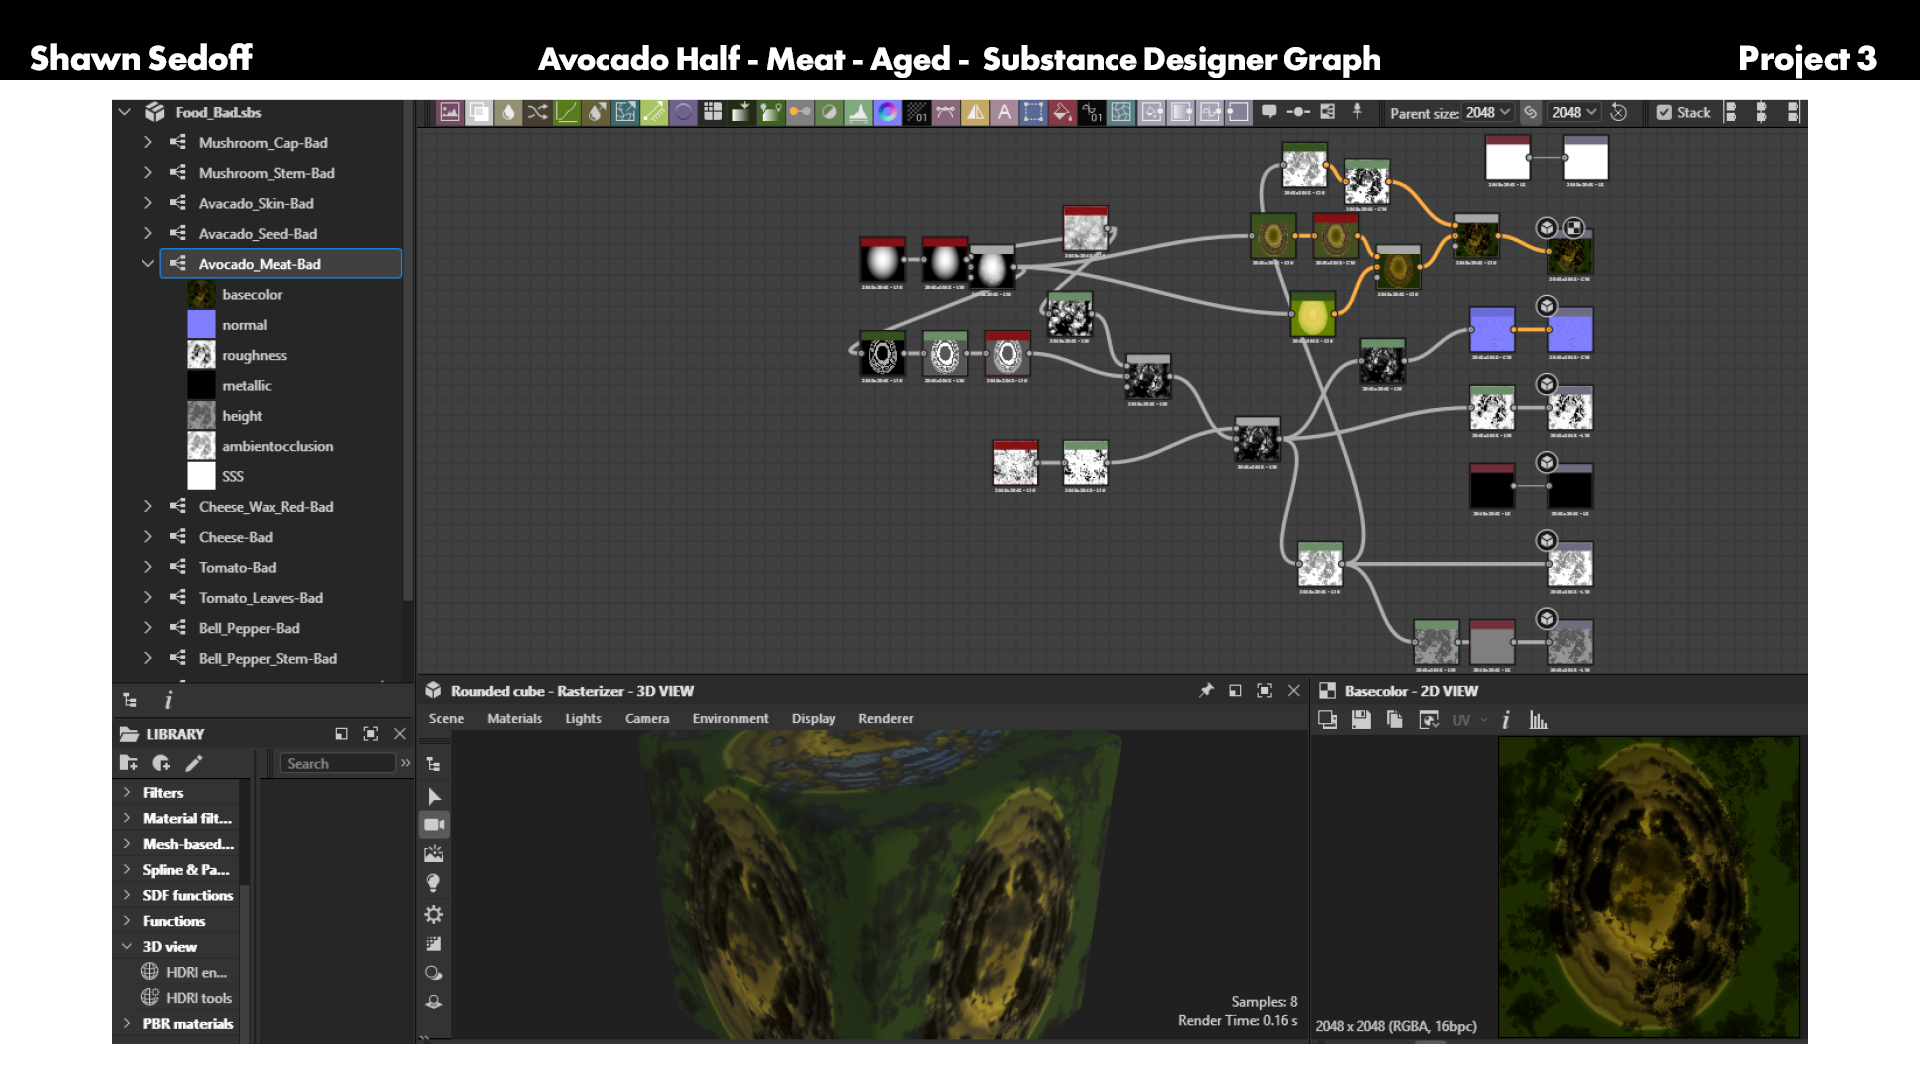Image resolution: width=1920 pixels, height=1080 pixels.
Task: Add a Value Processor node
Action: point(1092,112)
